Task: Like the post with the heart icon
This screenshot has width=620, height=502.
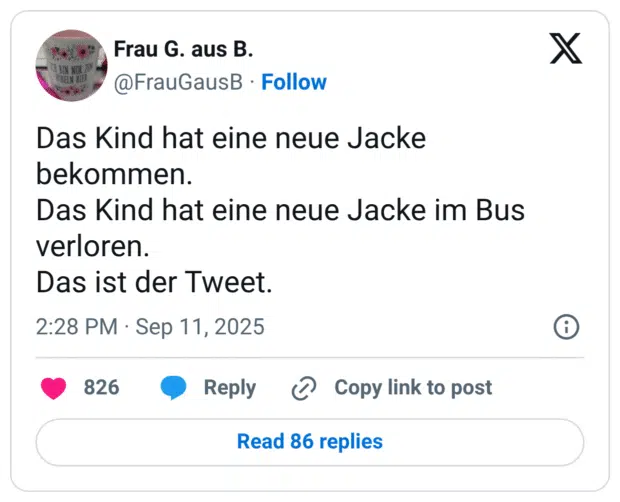Action: click(x=53, y=388)
